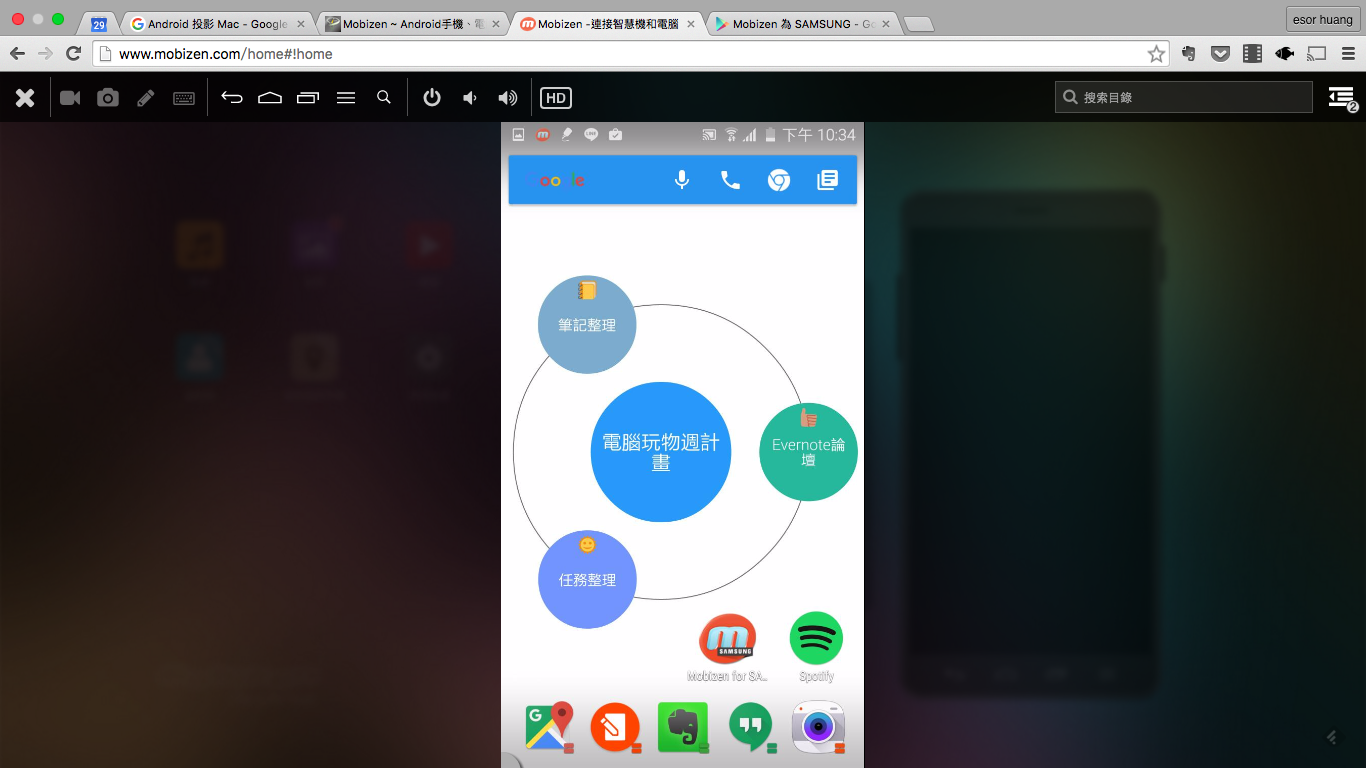Open Spotify from the mirrored home screen
This screenshot has height=768, width=1366.
(816, 640)
